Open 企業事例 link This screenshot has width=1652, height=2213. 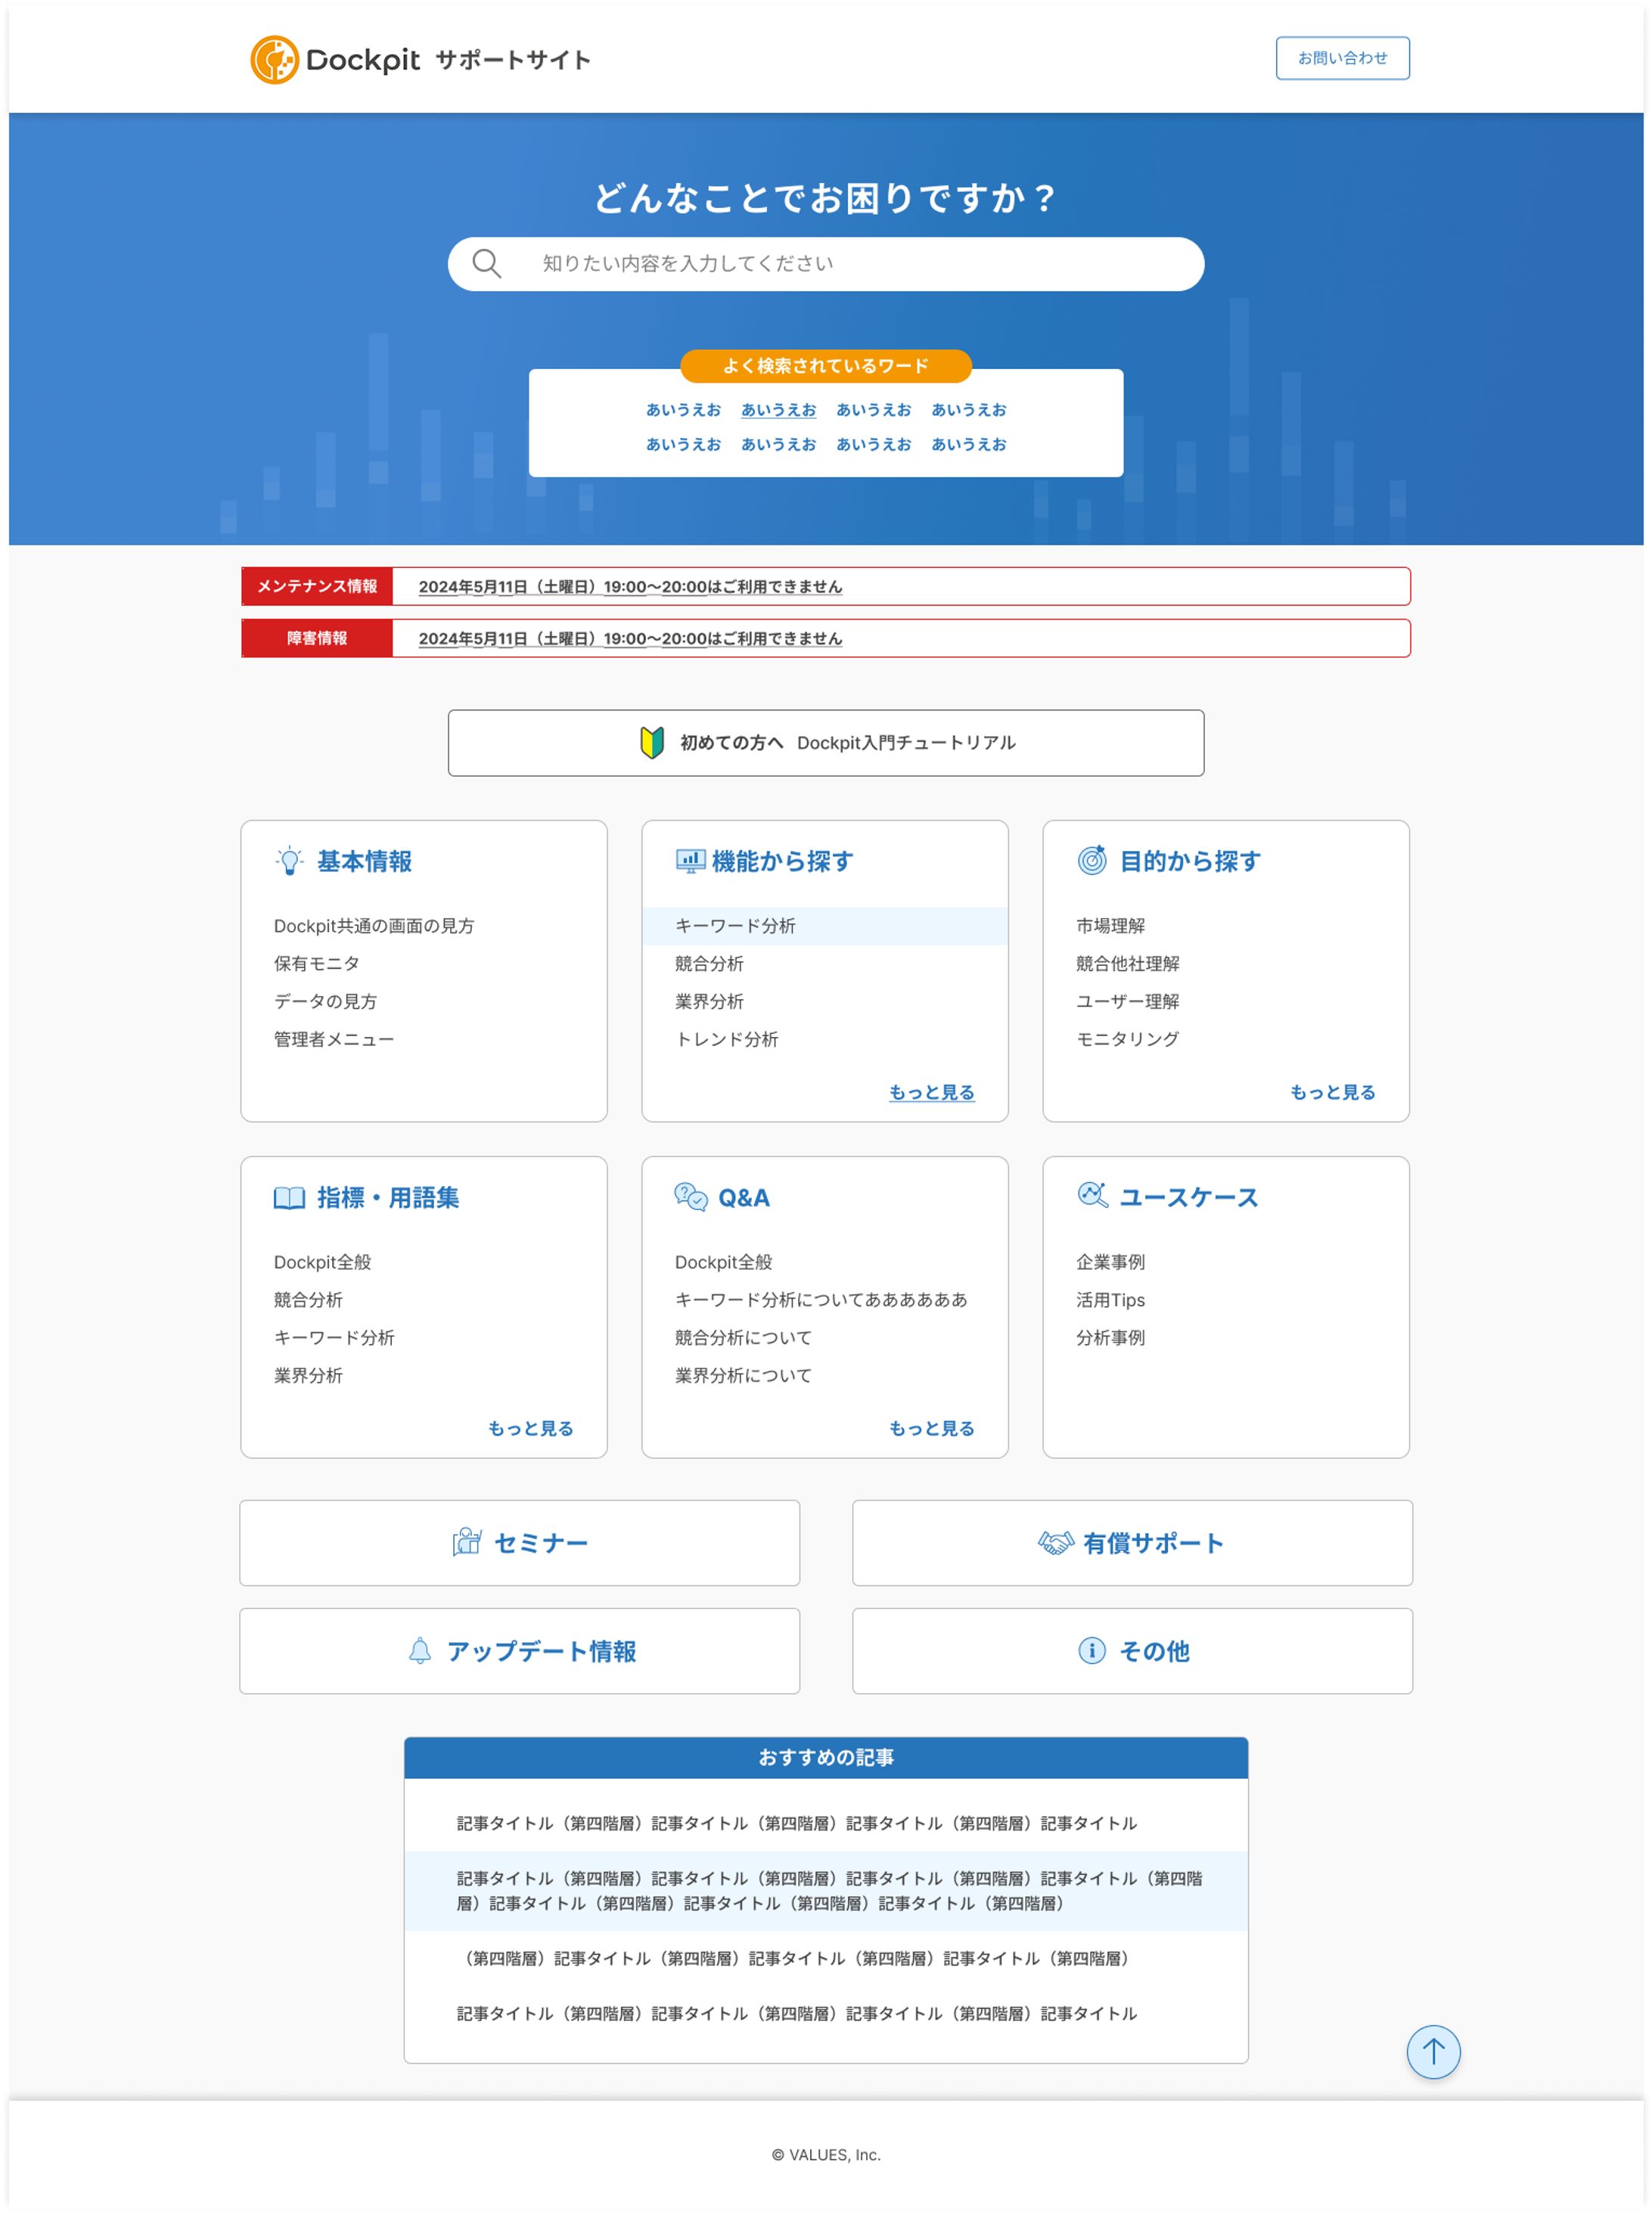pos(1111,1262)
